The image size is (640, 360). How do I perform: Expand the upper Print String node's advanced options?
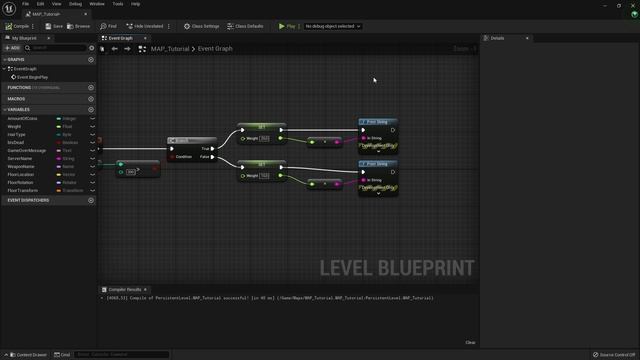pyautogui.click(x=378, y=151)
